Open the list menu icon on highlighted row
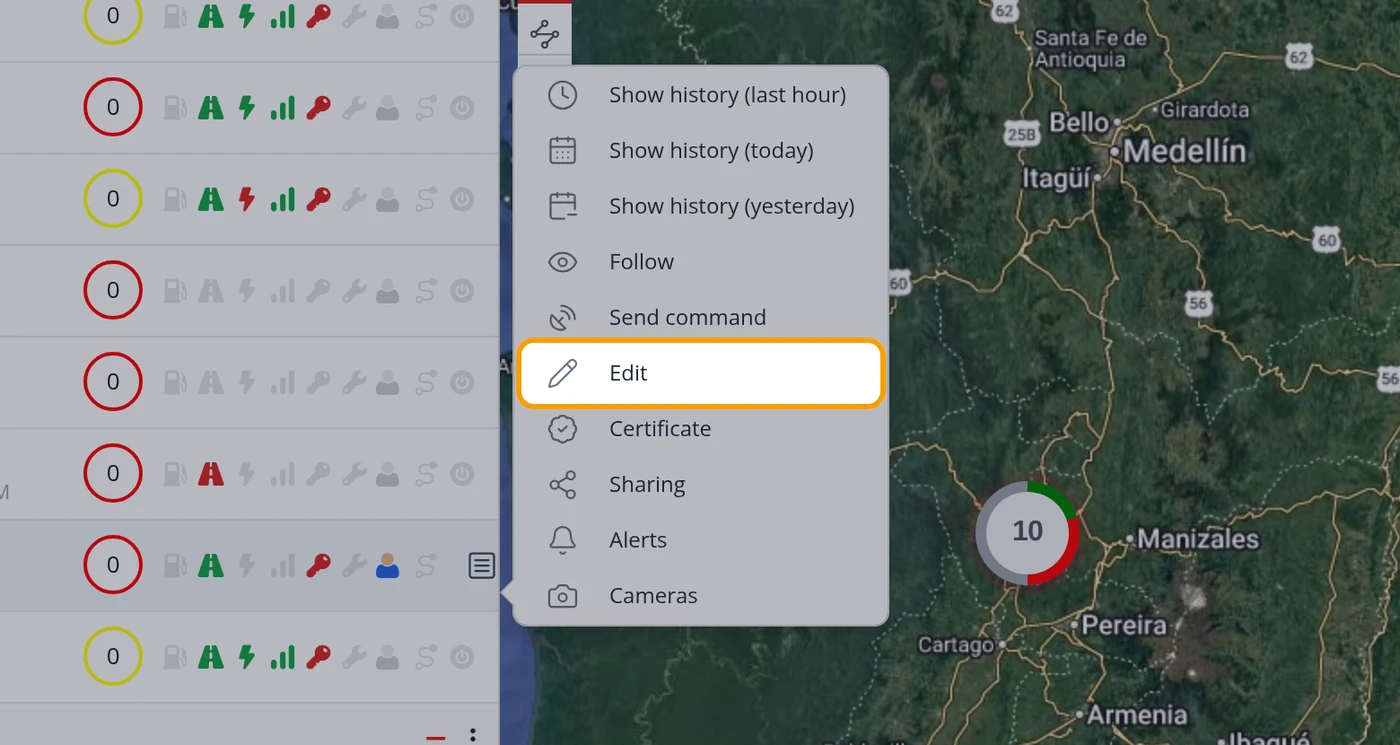This screenshot has height=745, width=1400. (481, 566)
